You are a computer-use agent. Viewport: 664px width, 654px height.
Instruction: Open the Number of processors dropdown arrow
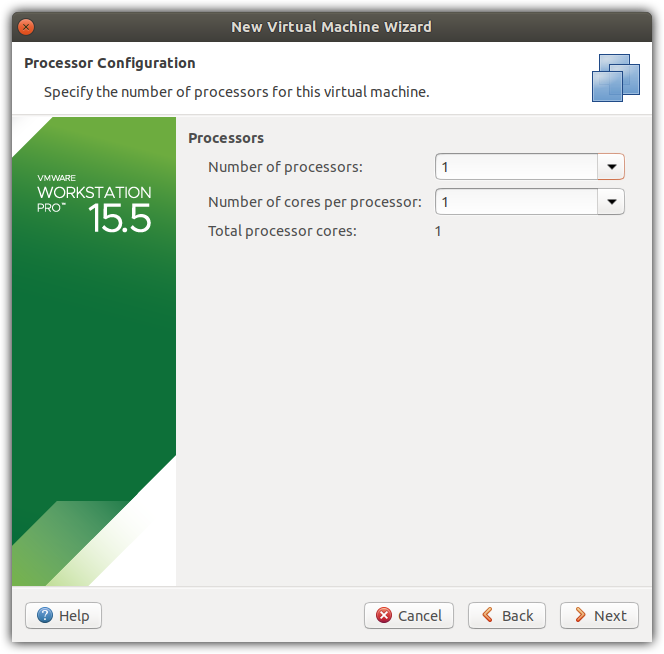(x=611, y=167)
